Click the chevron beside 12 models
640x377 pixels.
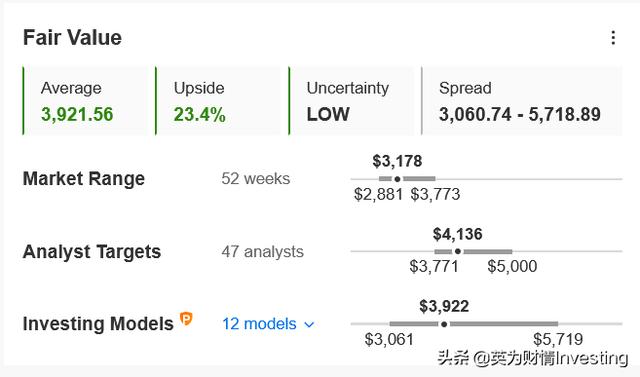point(309,325)
